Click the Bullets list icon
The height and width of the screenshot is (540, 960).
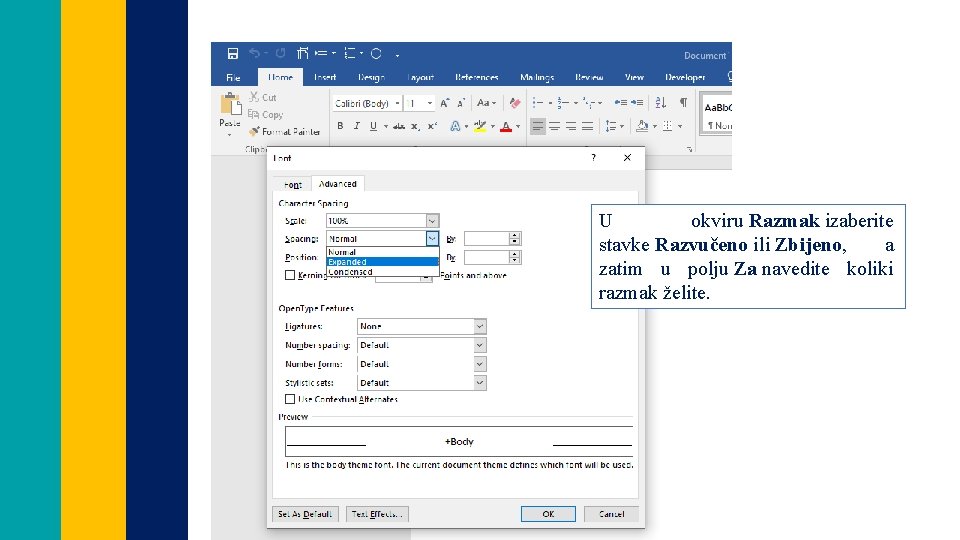click(538, 102)
